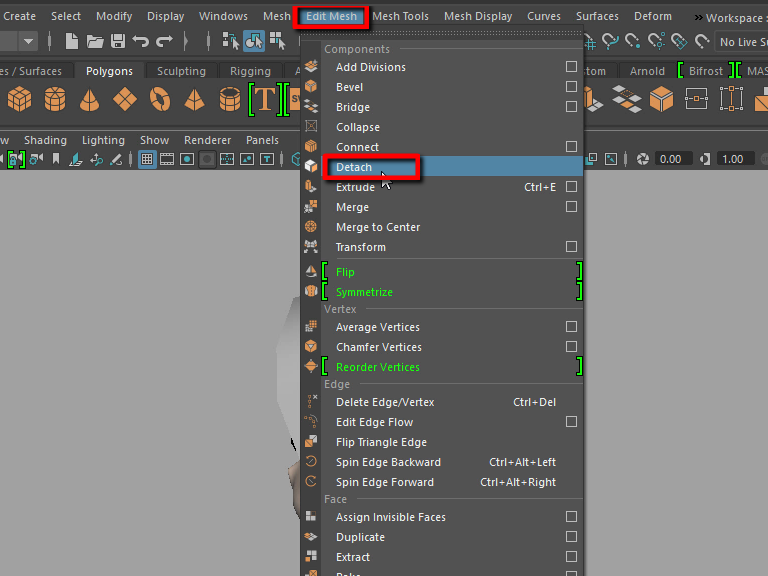The width and height of the screenshot is (768, 576).
Task: Switch to the Sculpting shelf tab
Action: [x=181, y=71]
